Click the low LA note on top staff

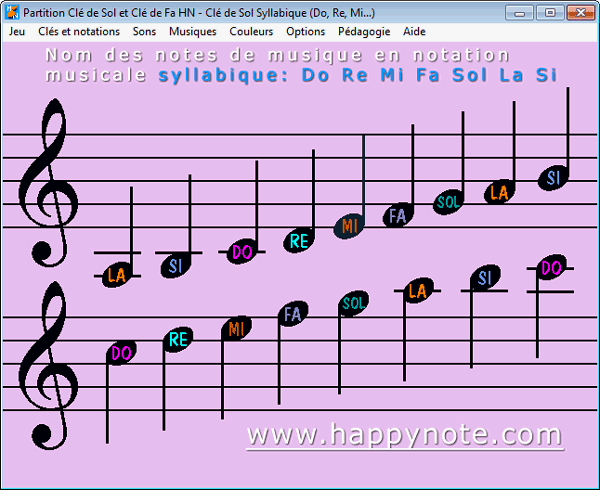[x=116, y=275]
